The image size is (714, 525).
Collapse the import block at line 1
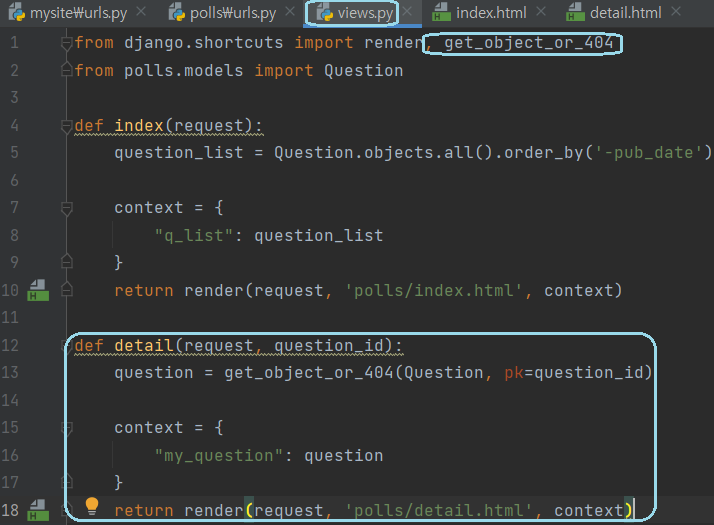[x=66, y=43]
